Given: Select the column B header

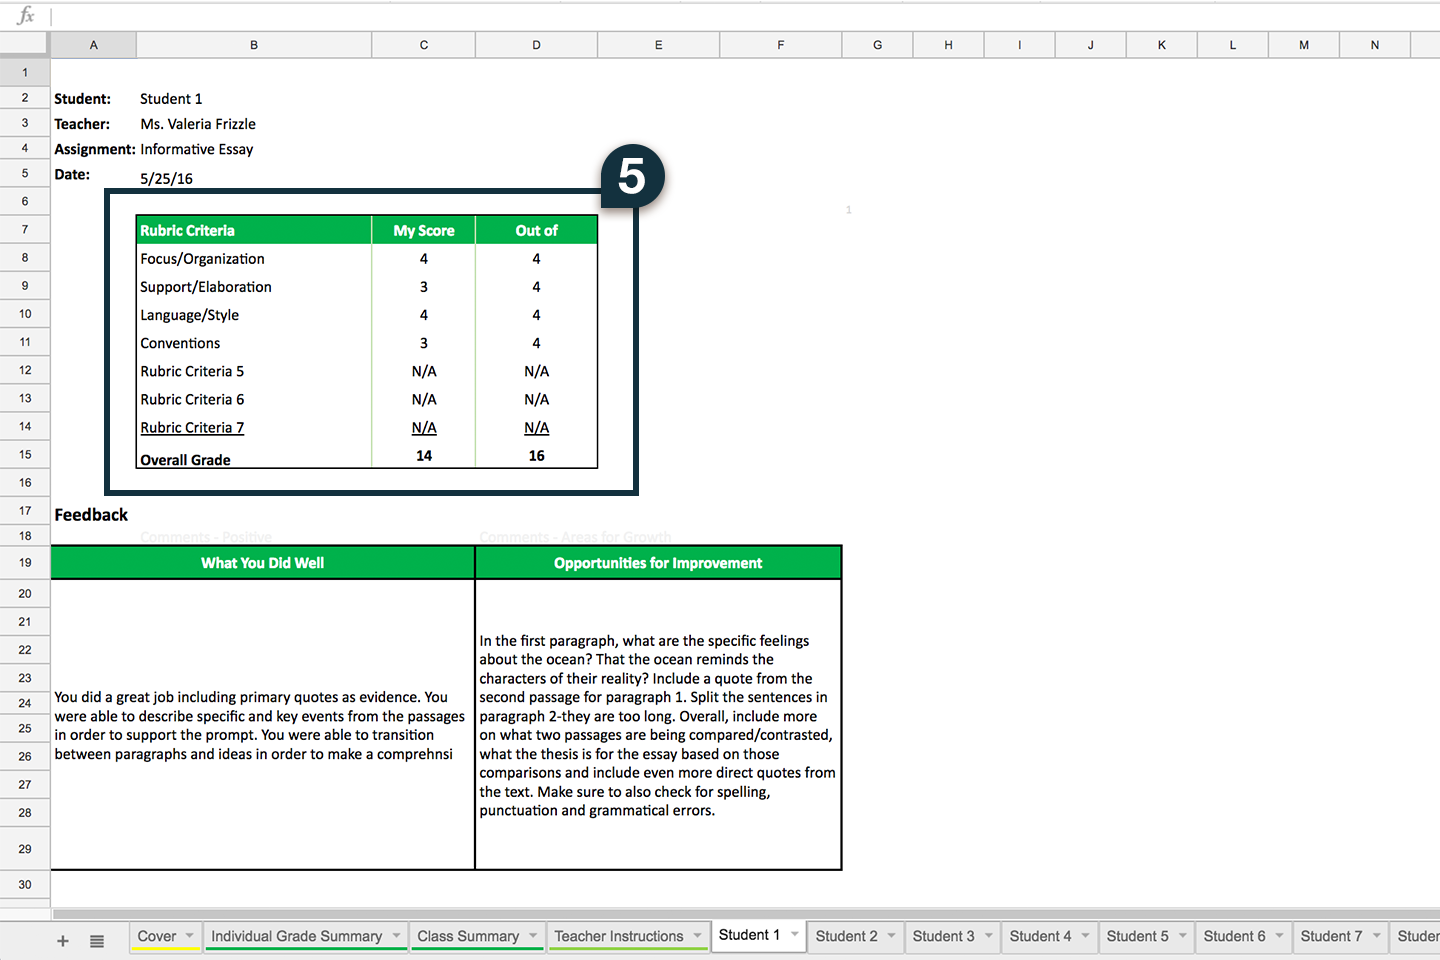Looking at the screenshot, I should coord(254,45).
